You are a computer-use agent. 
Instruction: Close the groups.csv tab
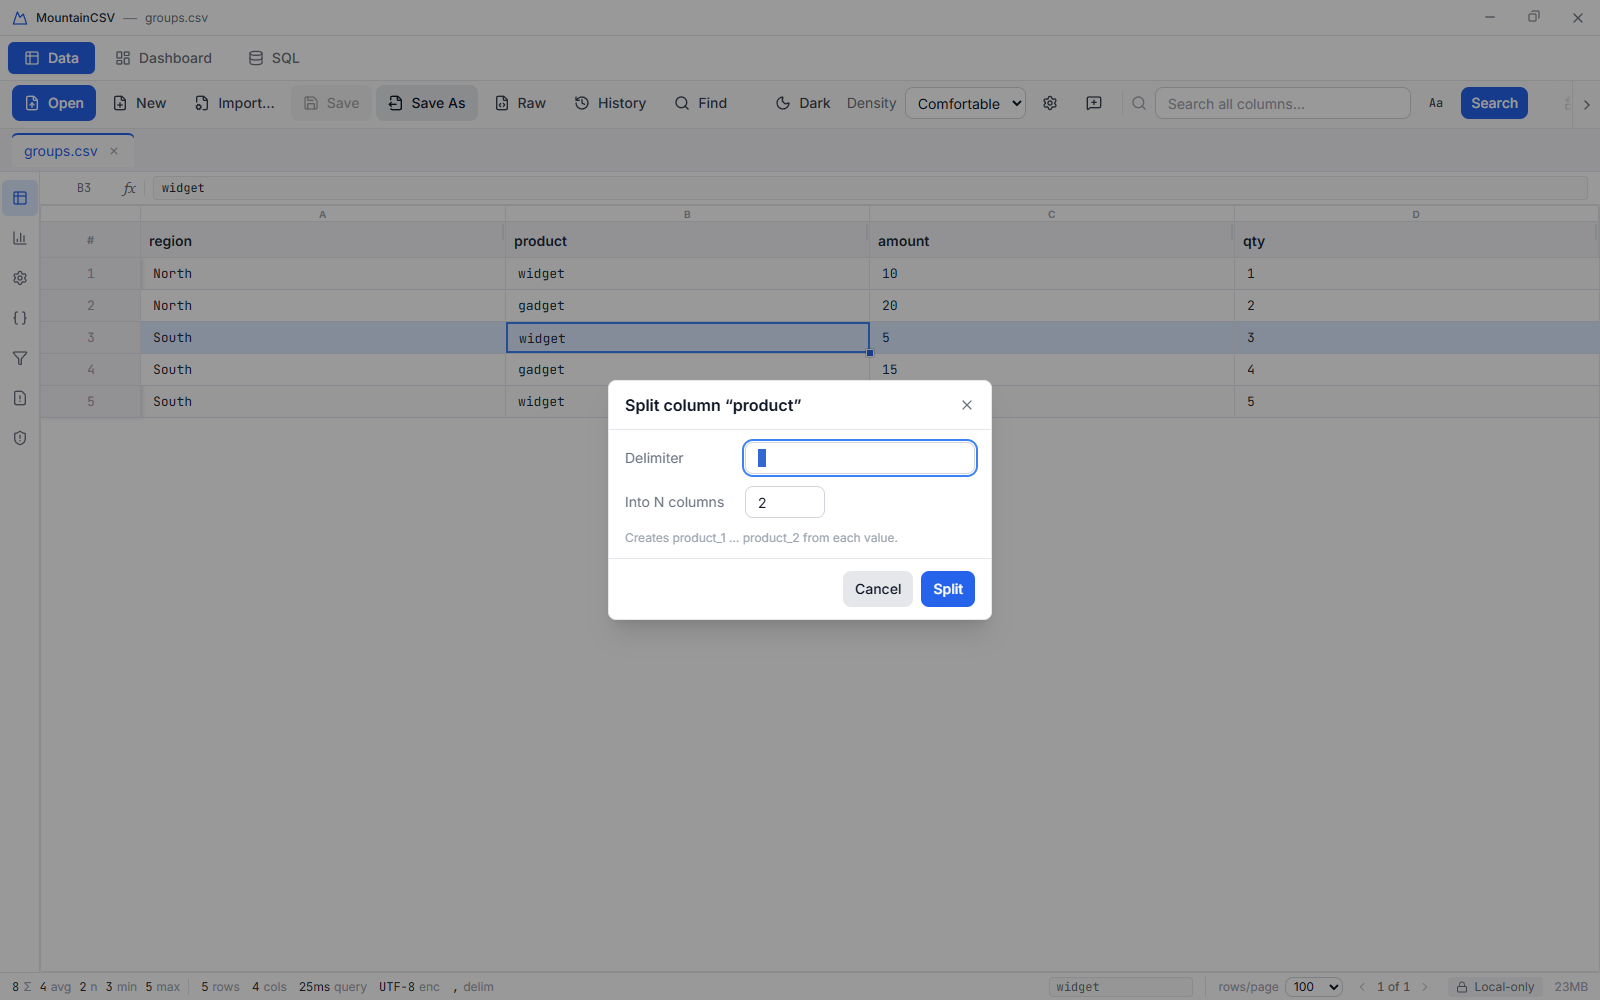[114, 151]
